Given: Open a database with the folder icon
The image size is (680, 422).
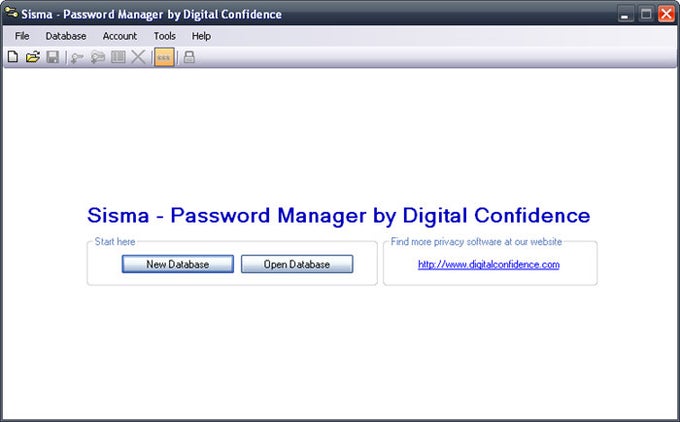Looking at the screenshot, I should point(33,57).
